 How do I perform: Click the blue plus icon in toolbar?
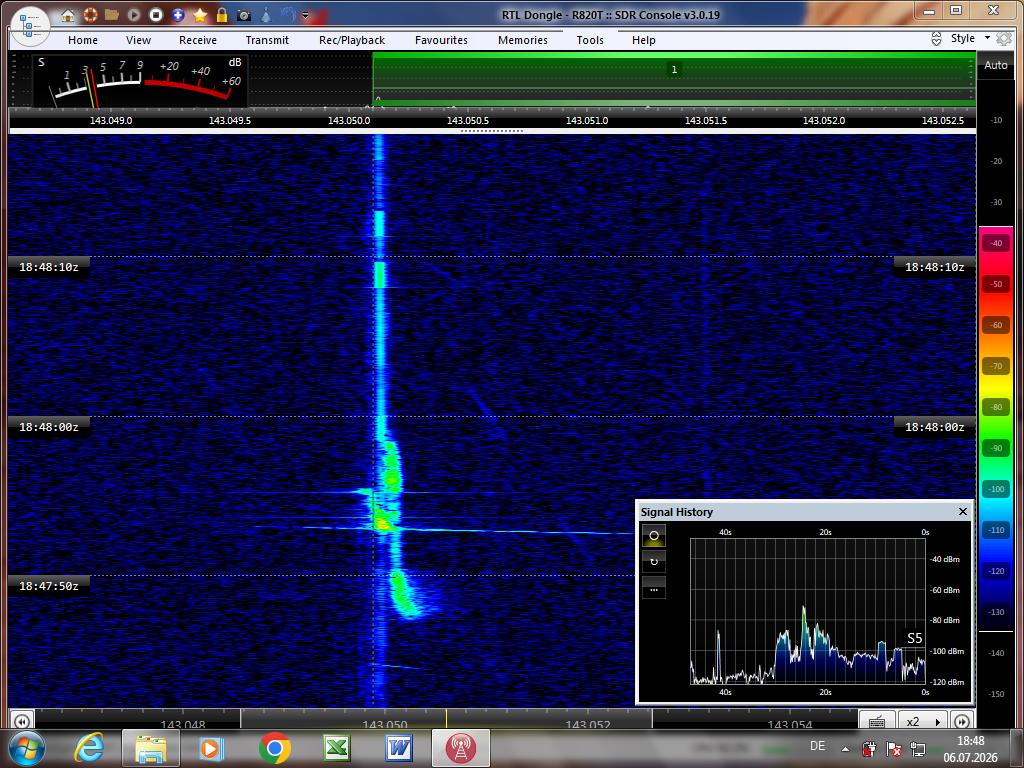point(178,14)
